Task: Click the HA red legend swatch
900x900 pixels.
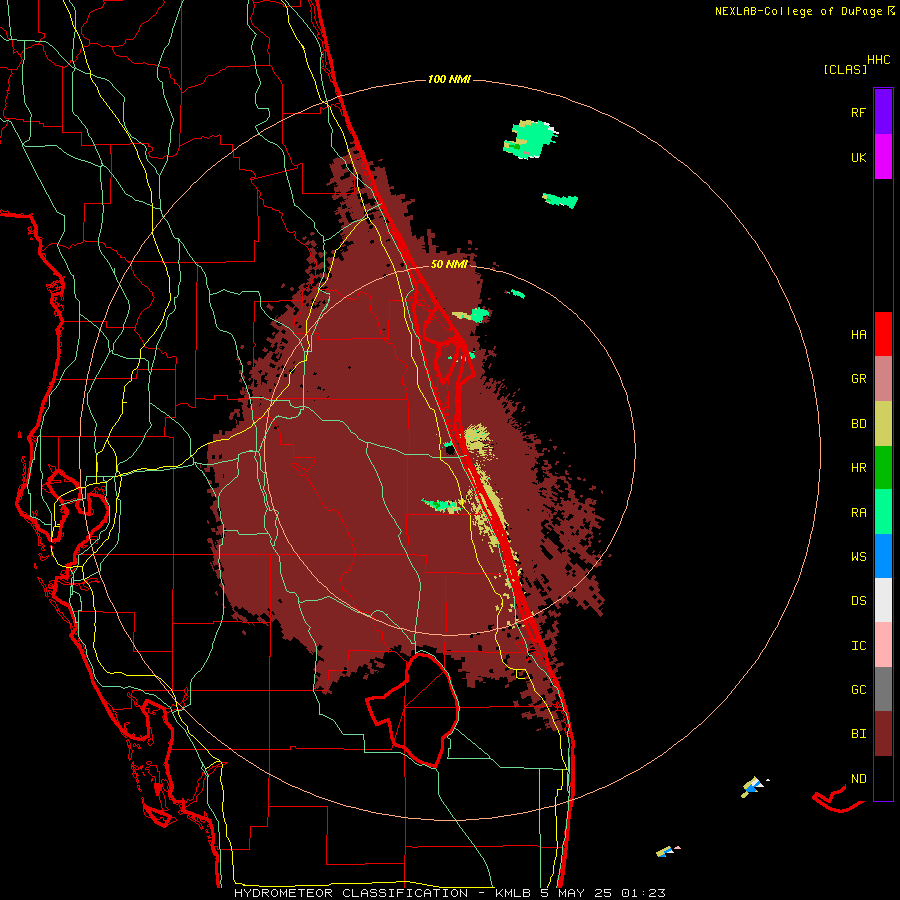Action: 883,334
